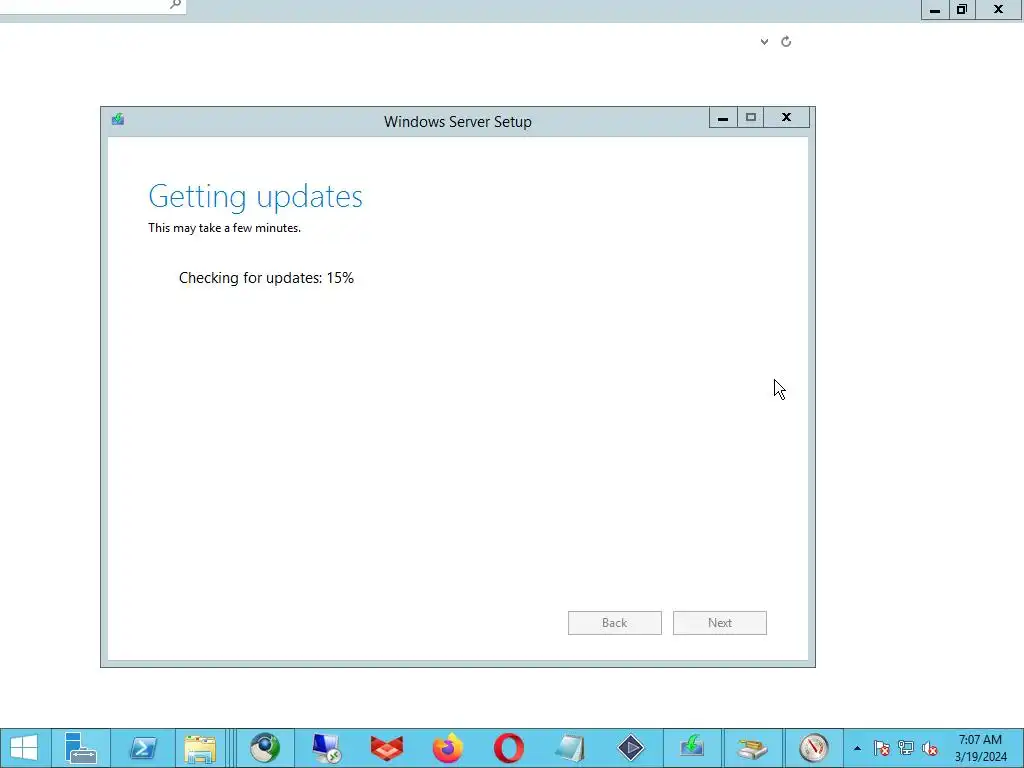This screenshot has height=768, width=1024.
Task: Click 'This may take a few minutes.' text
Action: pyautogui.click(x=225, y=228)
